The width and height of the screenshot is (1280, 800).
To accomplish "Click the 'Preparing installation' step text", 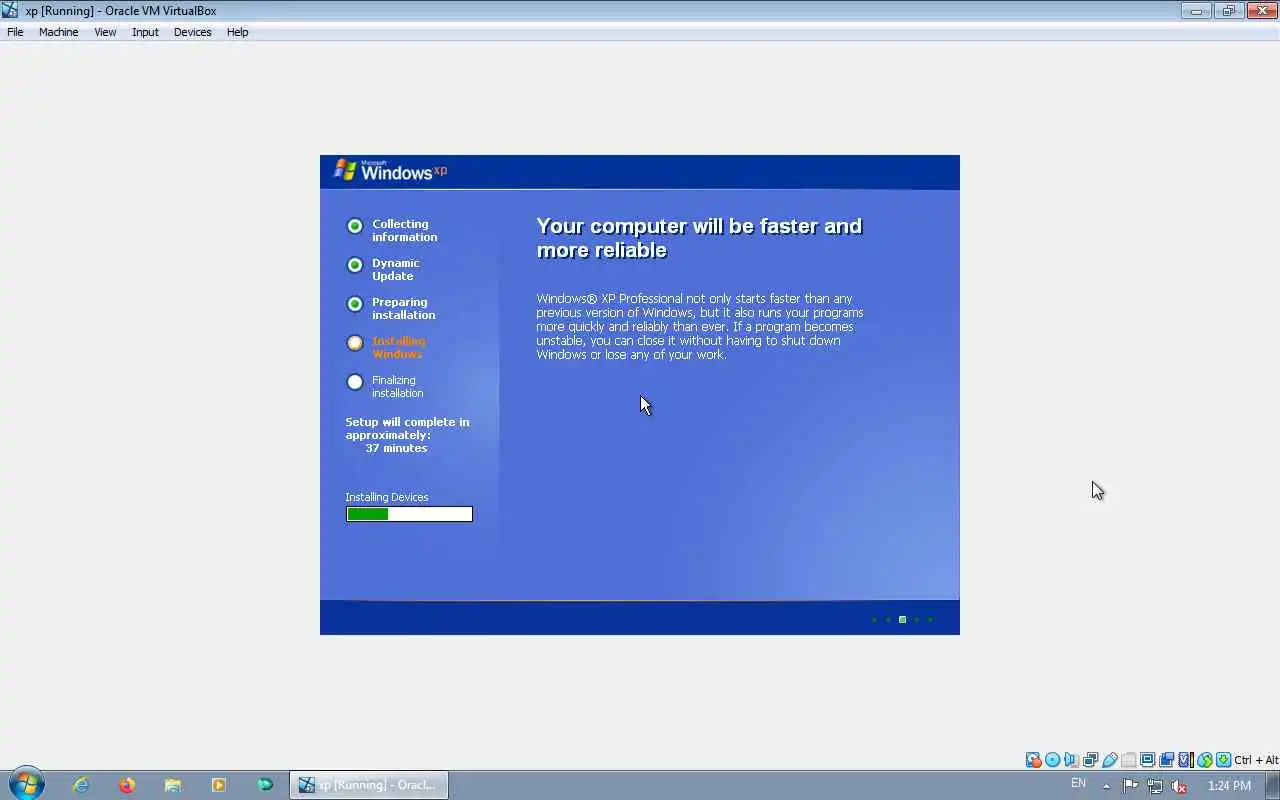I will [404, 309].
